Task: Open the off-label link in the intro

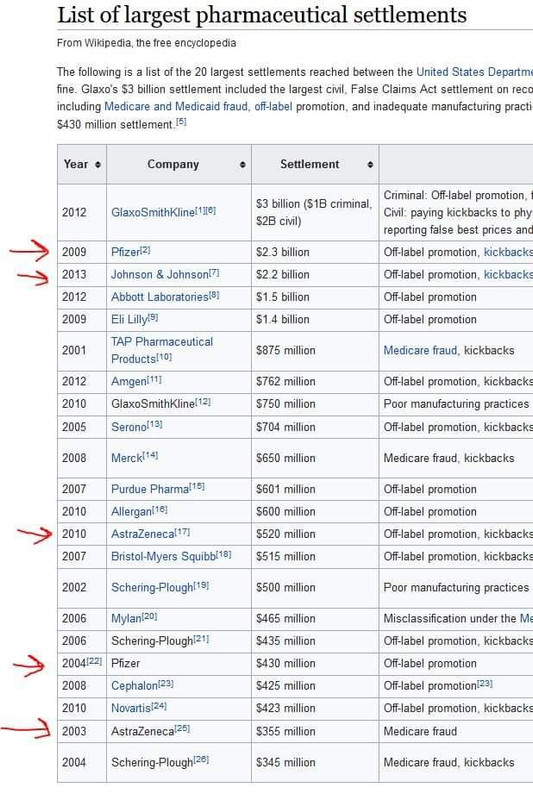Action: [273, 107]
